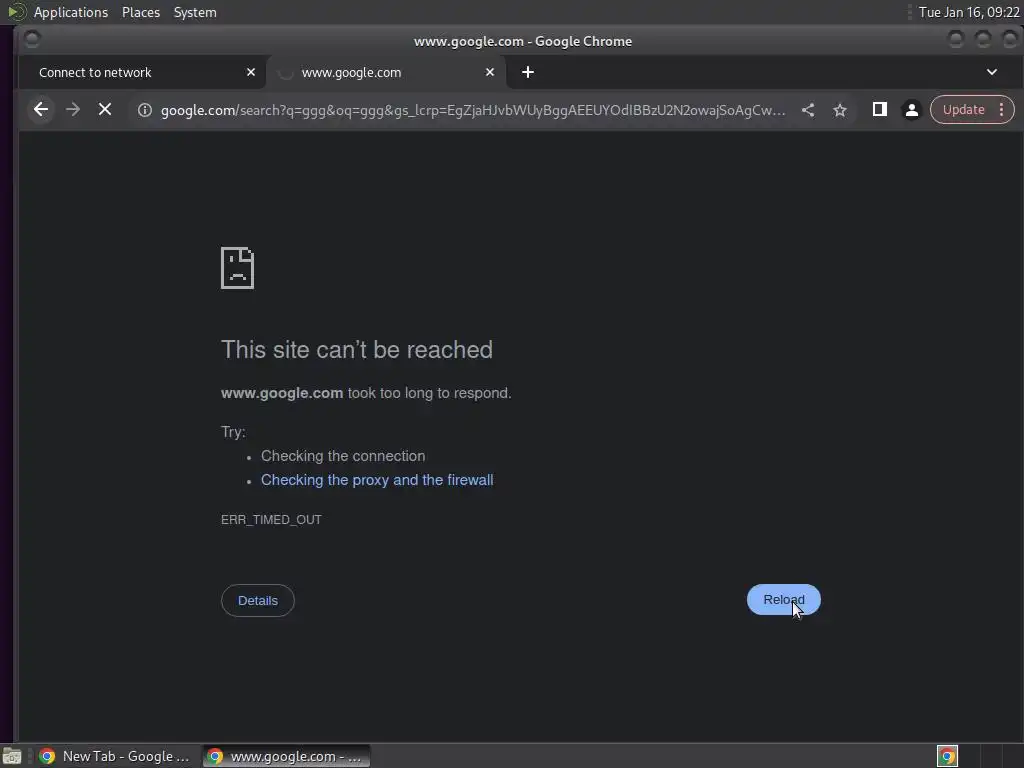Click the address bar URL field
Viewport: 1024px width, 768px height.
[x=473, y=110]
